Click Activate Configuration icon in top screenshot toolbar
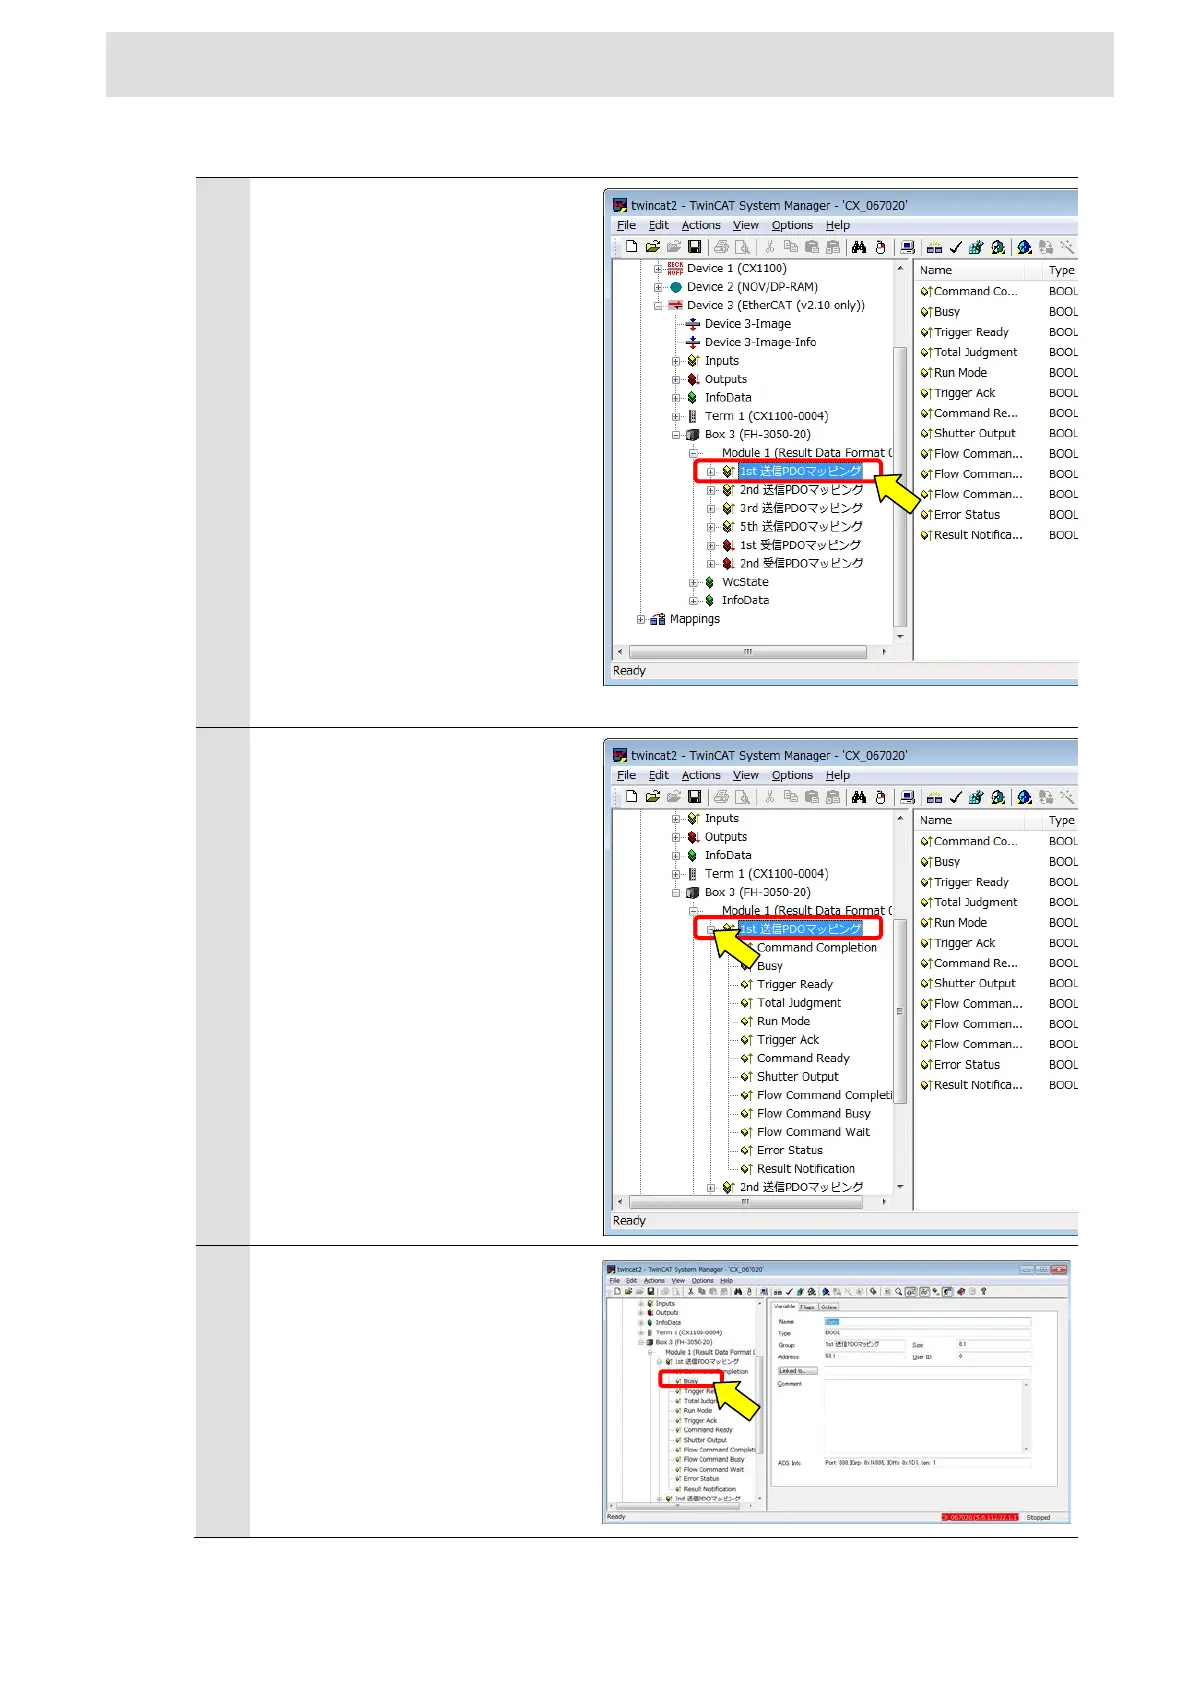Screen dimensions: 1191x1684 coord(976,247)
